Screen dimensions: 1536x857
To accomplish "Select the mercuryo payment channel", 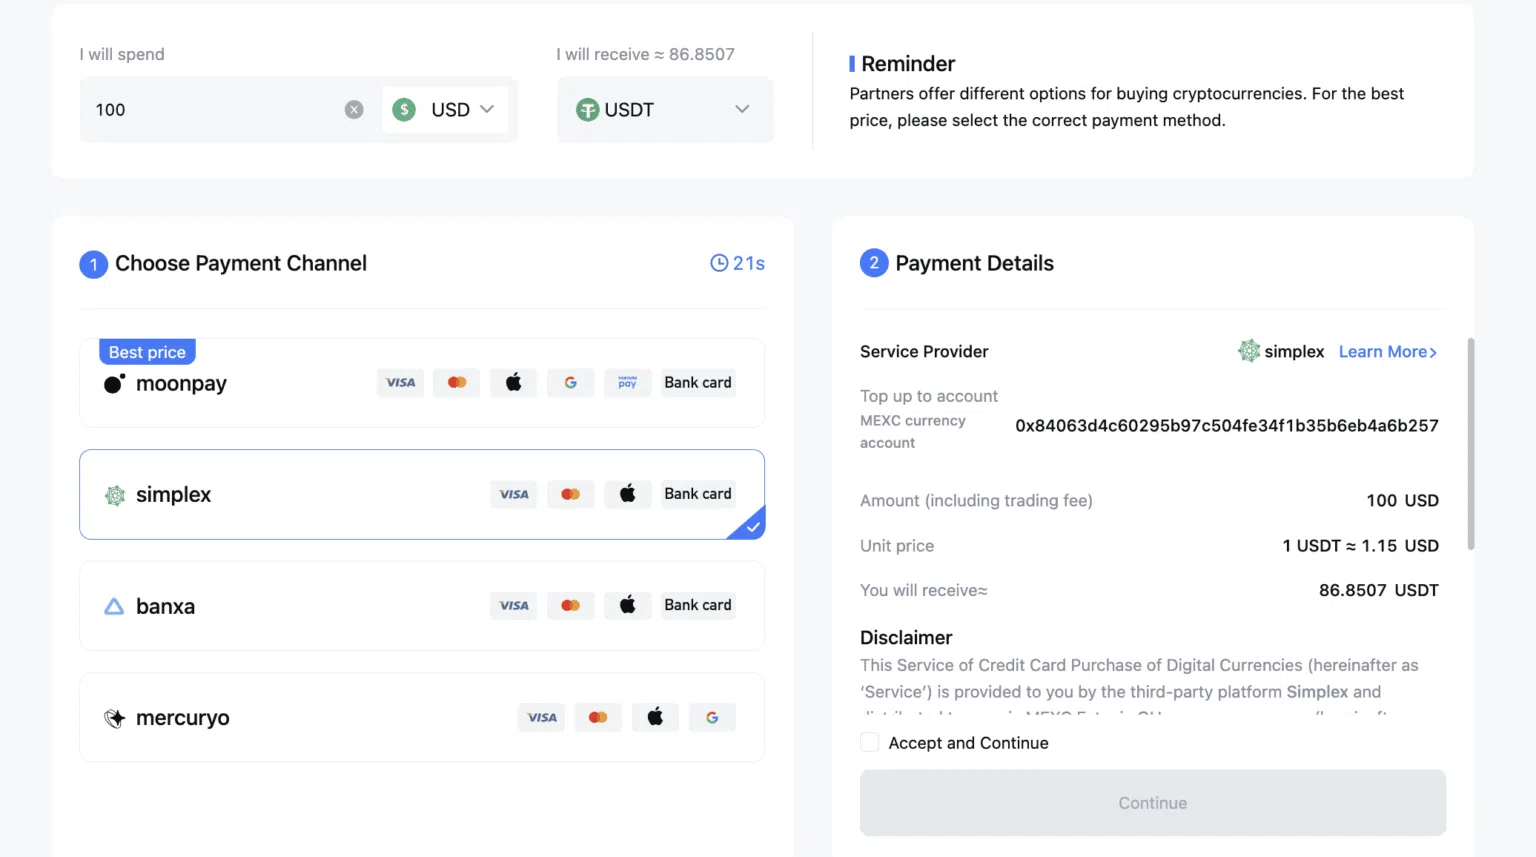I will [x=422, y=717].
